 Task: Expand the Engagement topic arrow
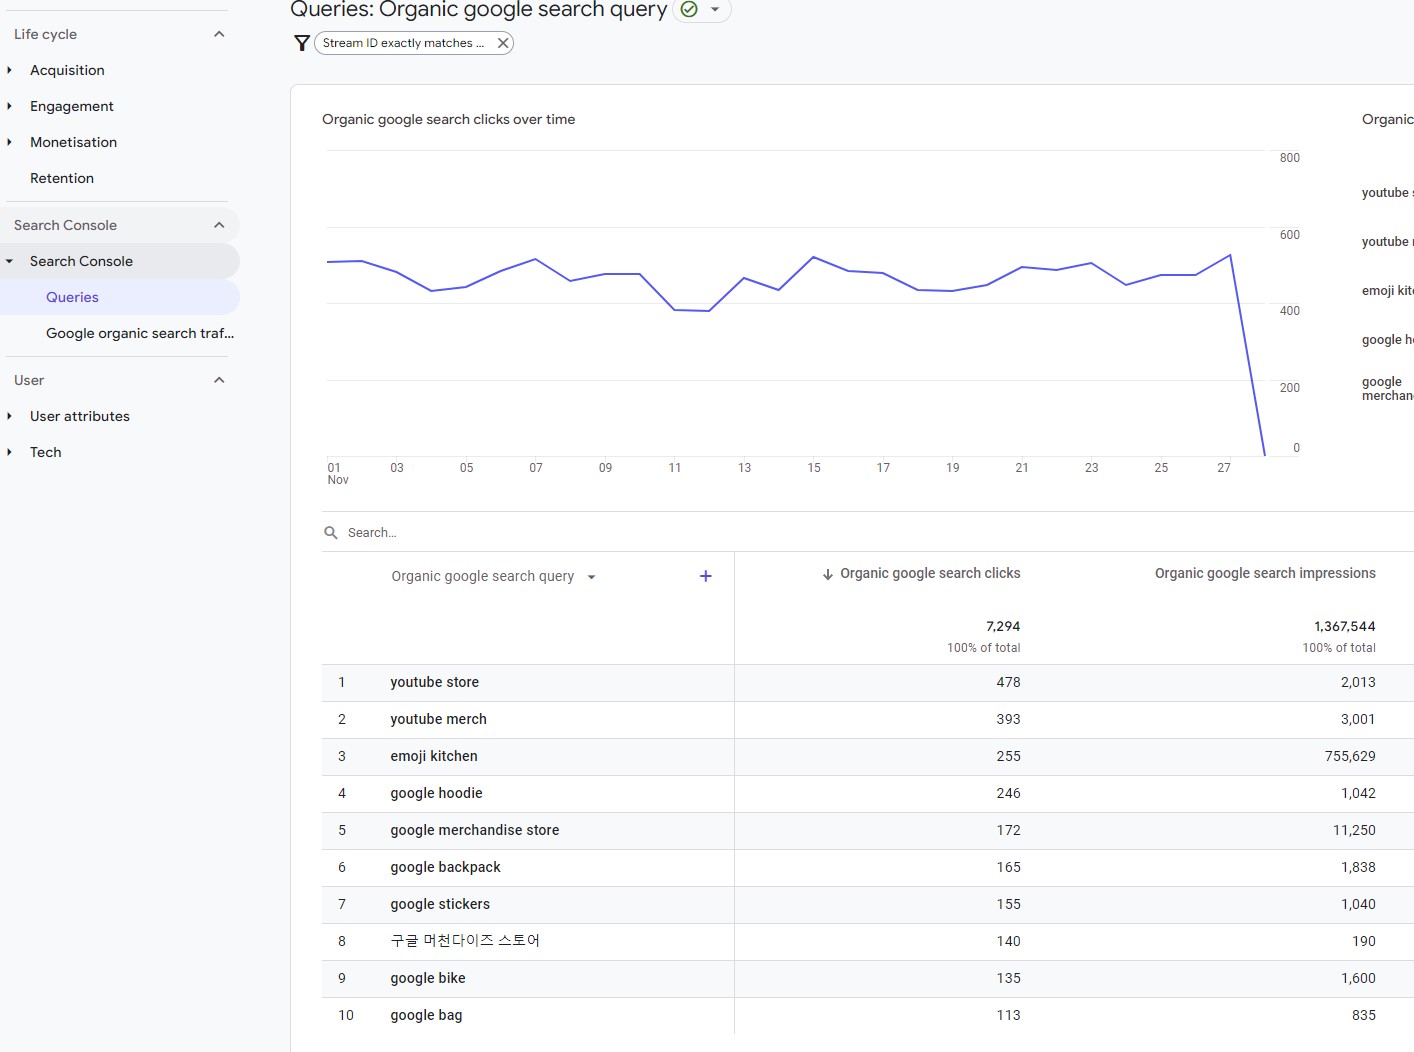10,106
